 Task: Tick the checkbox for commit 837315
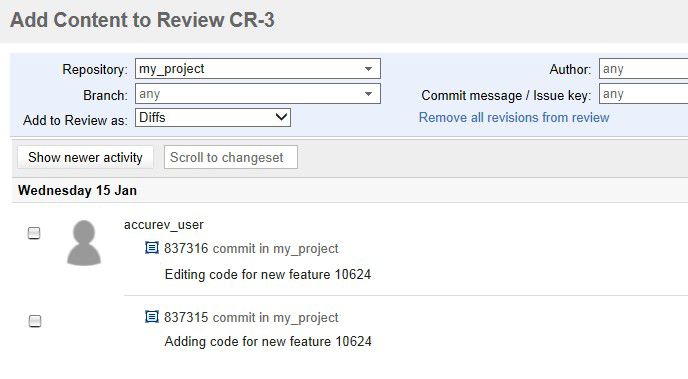pyautogui.click(x=35, y=321)
